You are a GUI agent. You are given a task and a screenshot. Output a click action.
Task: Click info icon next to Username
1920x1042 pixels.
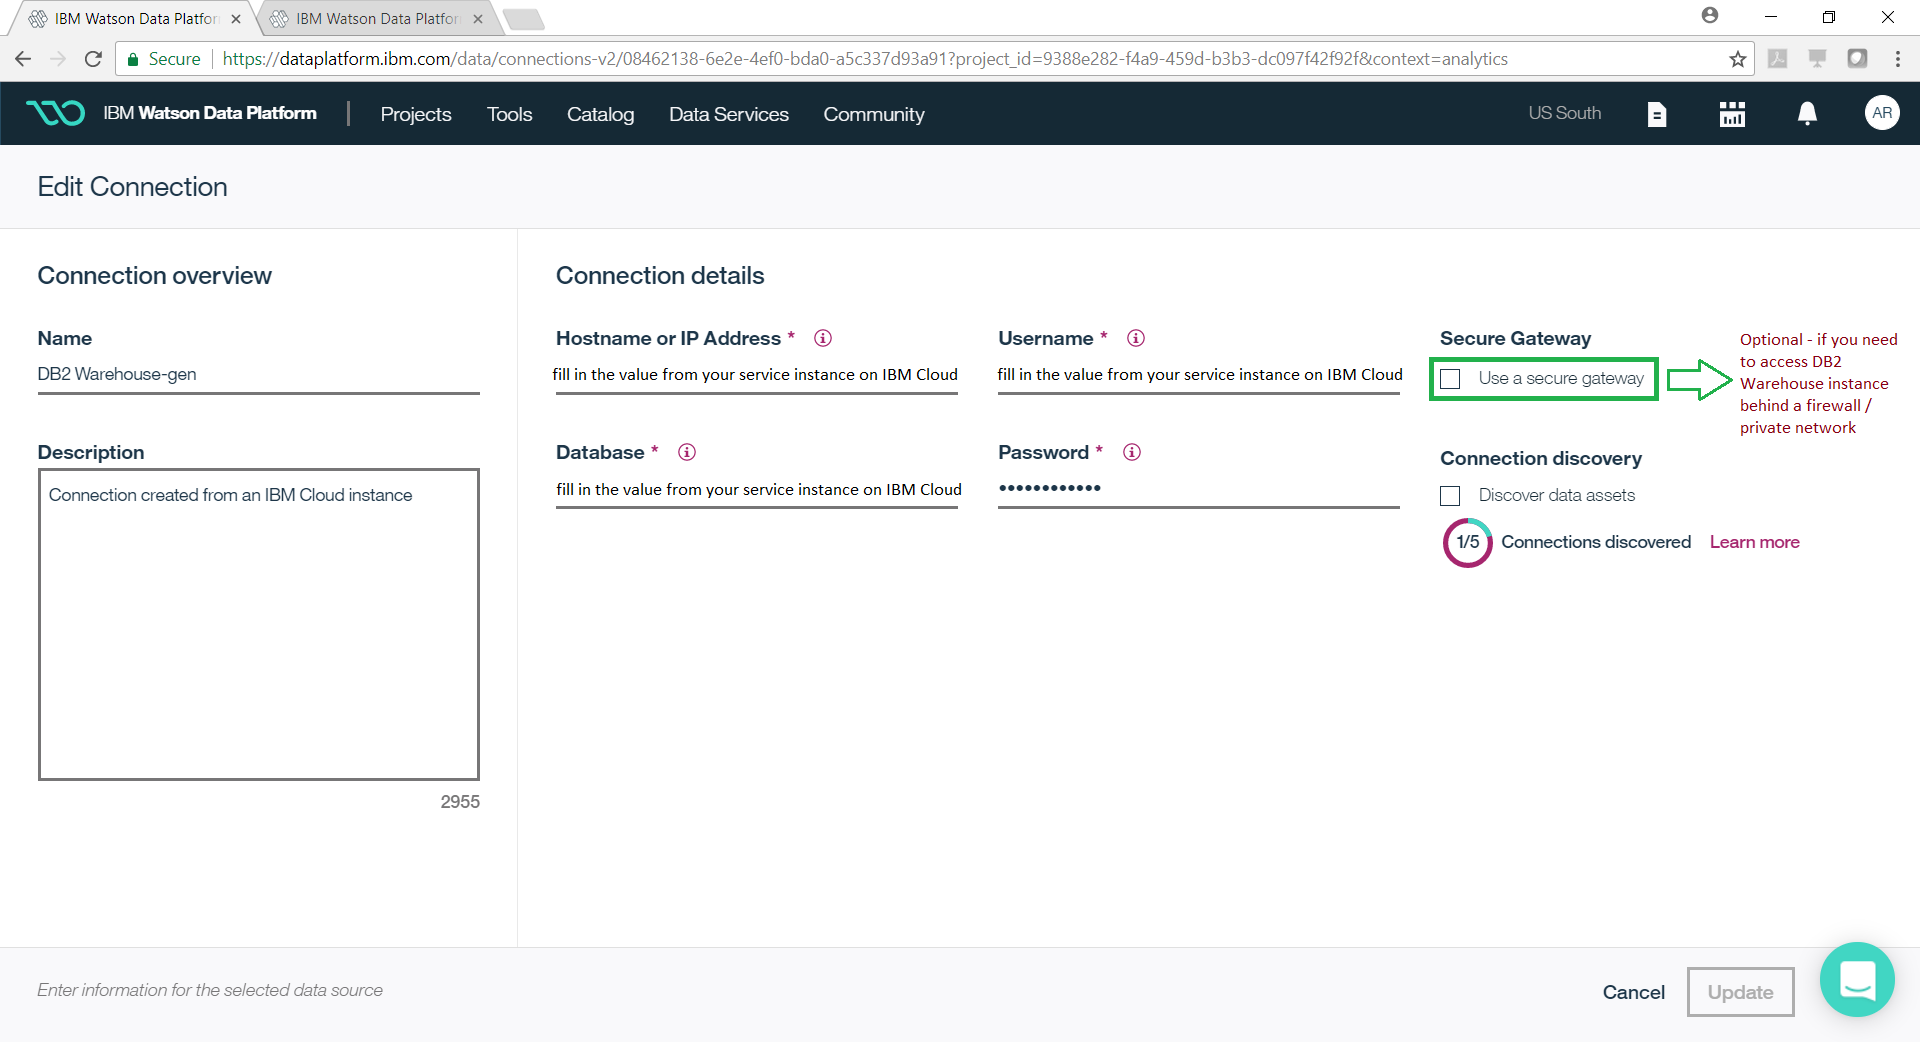(x=1136, y=338)
